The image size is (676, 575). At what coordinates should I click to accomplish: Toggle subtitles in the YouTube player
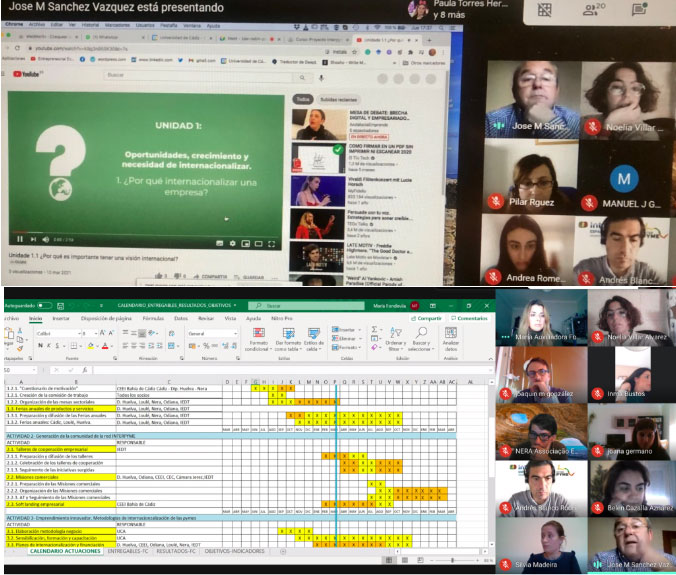(219, 244)
